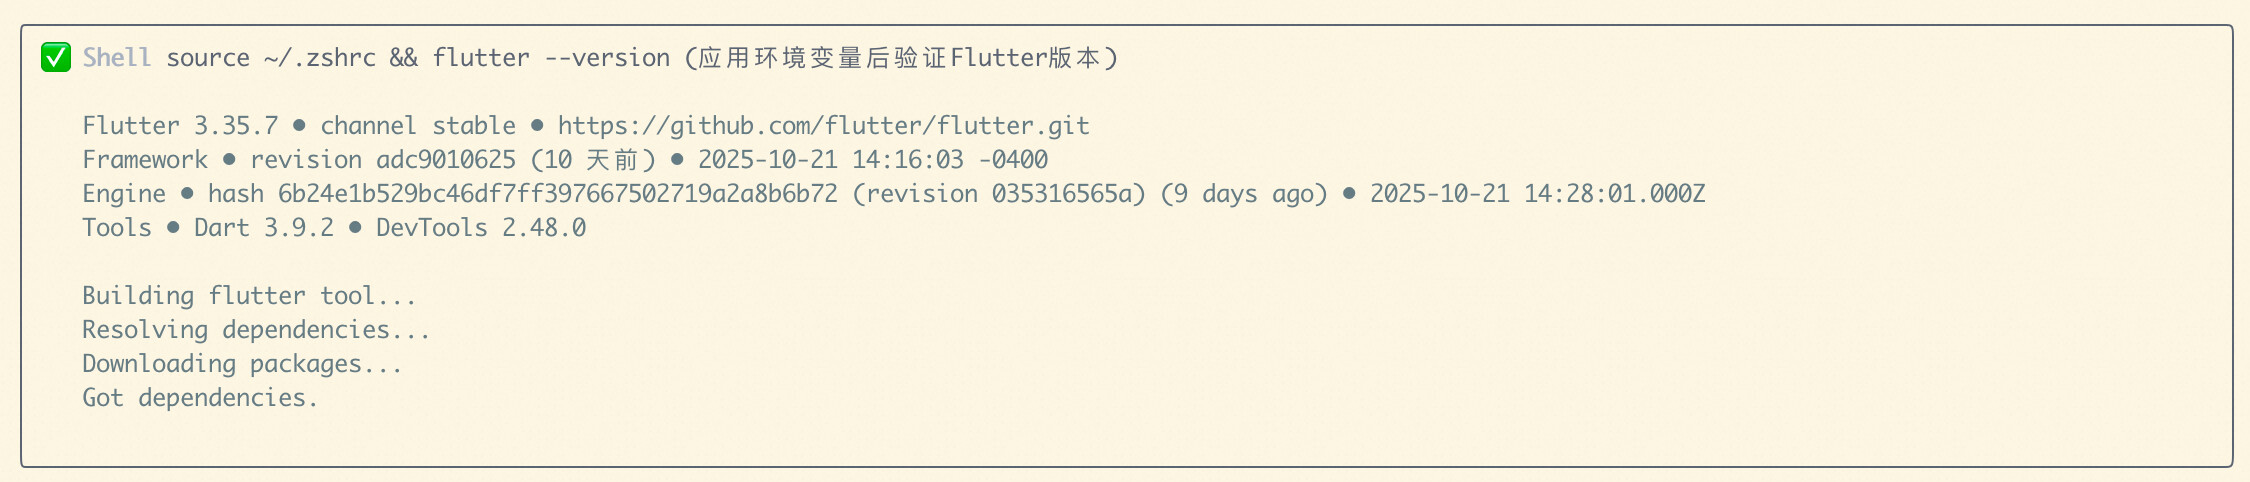This screenshot has height=482, width=2250.
Task: Click the revision 035316565a text
Action: [x=999, y=194]
